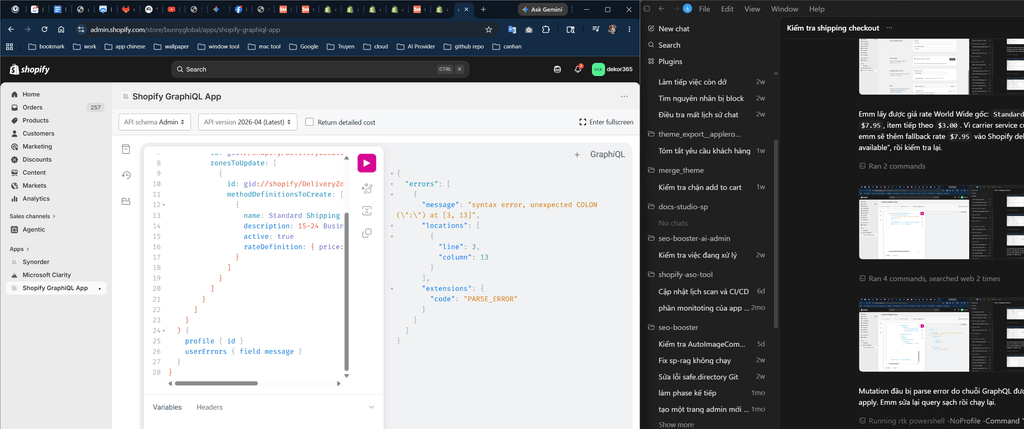Add a new GraphiQL tab with plus

pos(577,155)
